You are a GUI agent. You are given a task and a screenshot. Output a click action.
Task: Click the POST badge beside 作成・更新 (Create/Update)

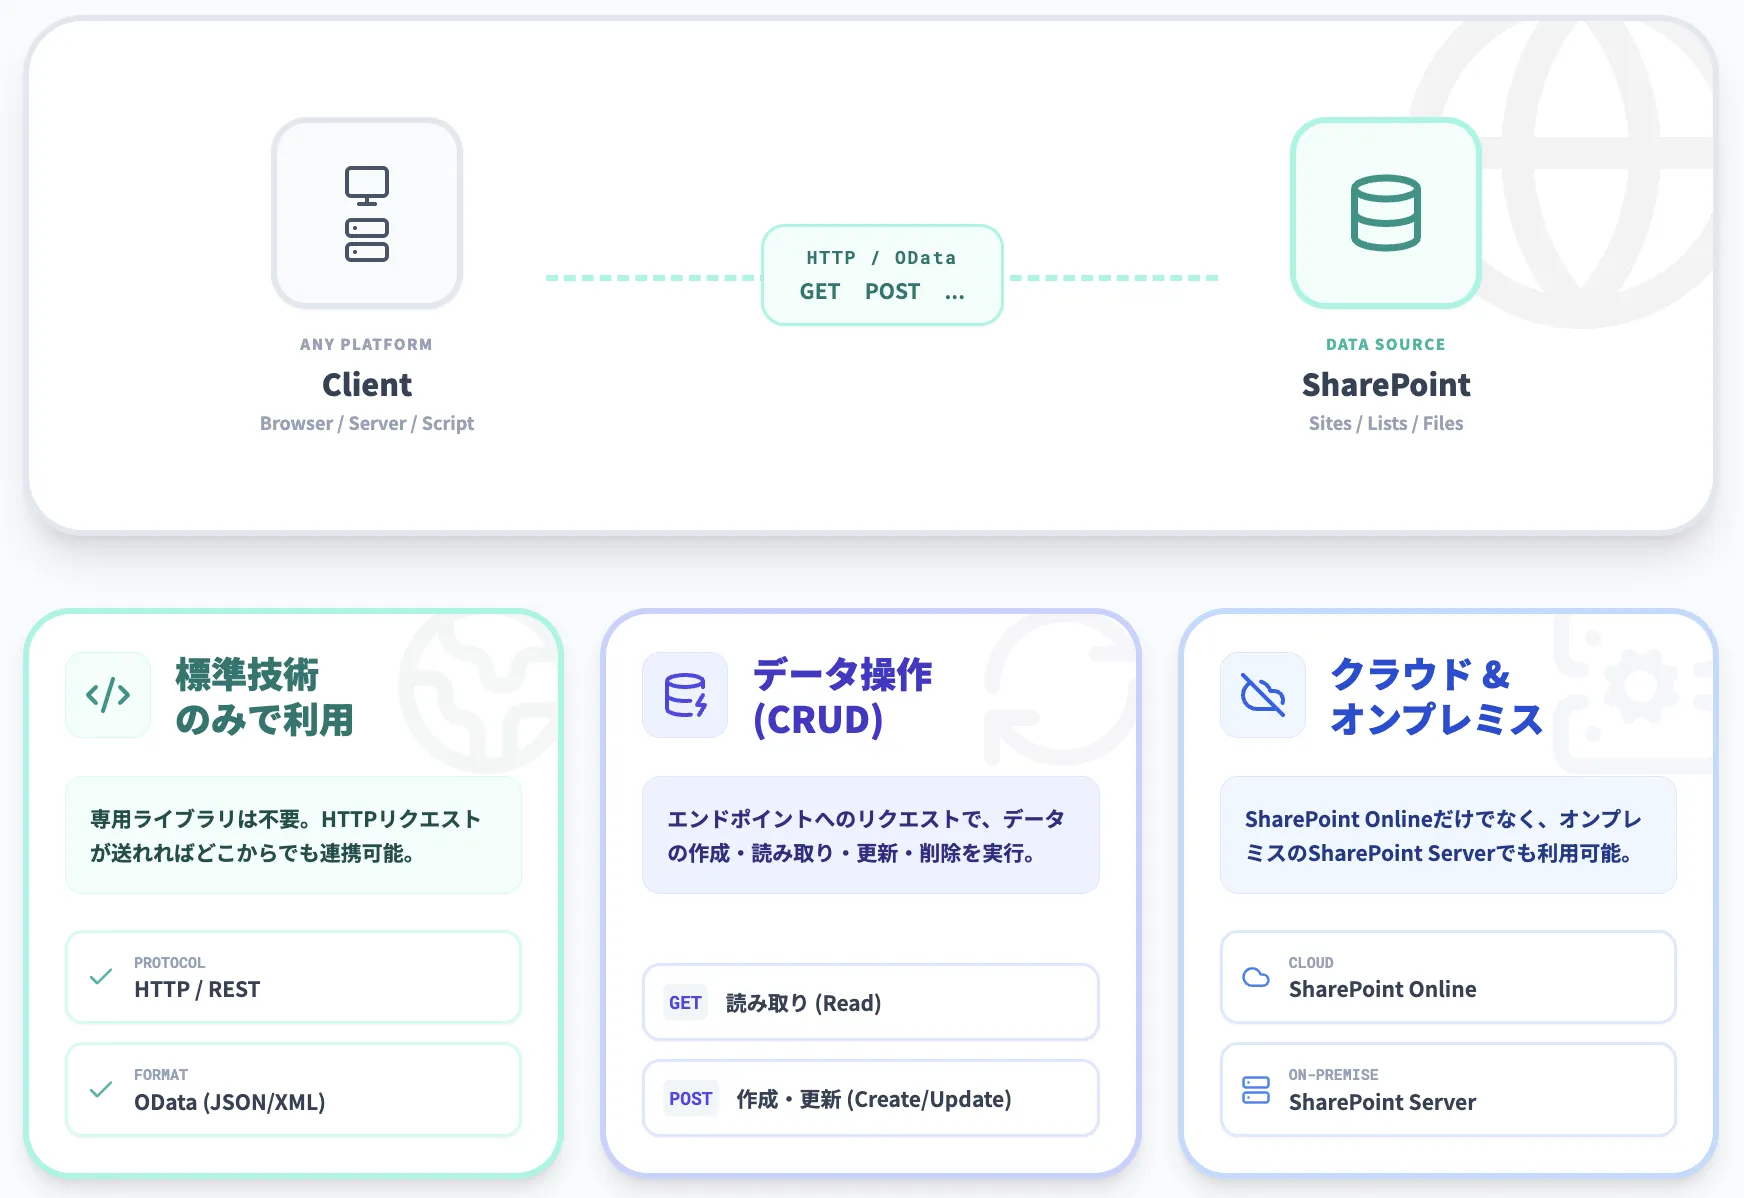690,1098
